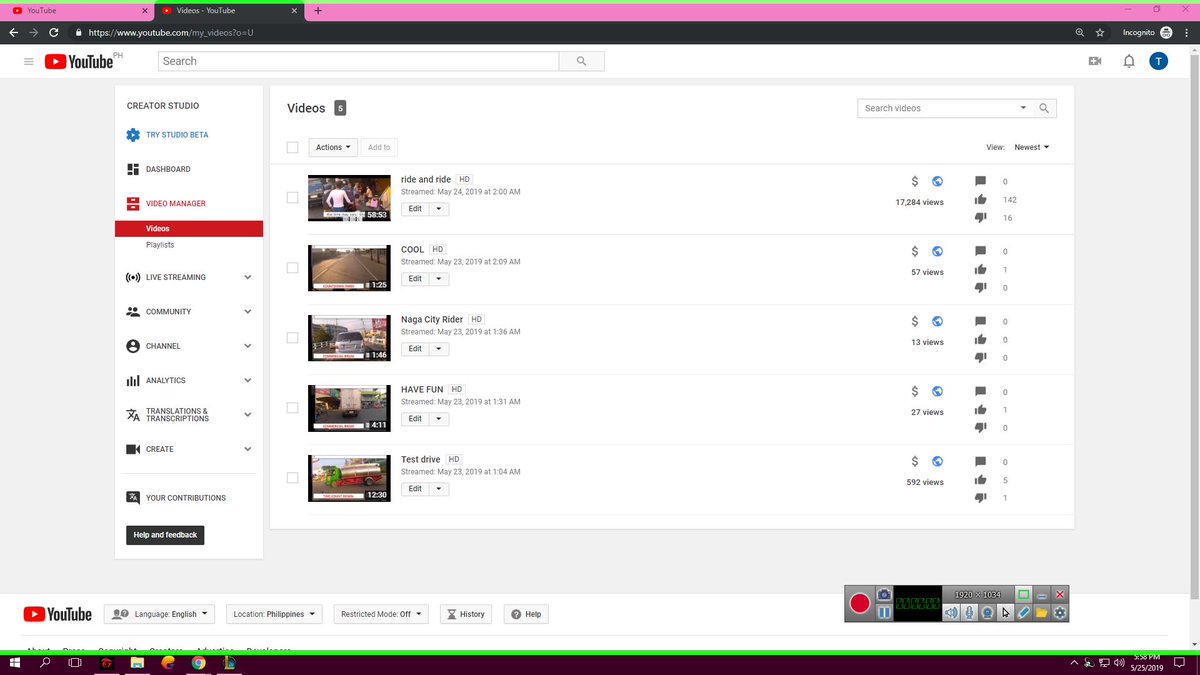The height and width of the screenshot is (675, 1200).
Task: Tick checkbox for ride and ride video
Action: click(x=292, y=197)
